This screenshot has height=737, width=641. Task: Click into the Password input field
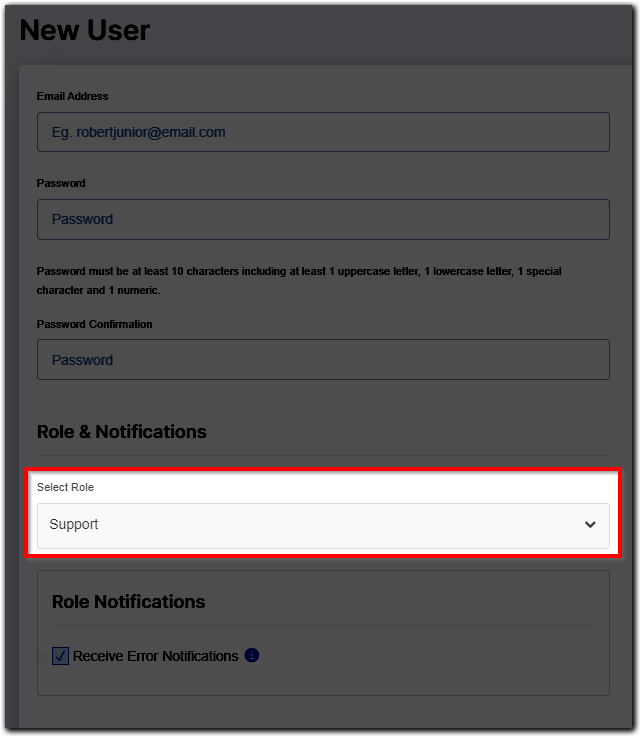coord(323,219)
